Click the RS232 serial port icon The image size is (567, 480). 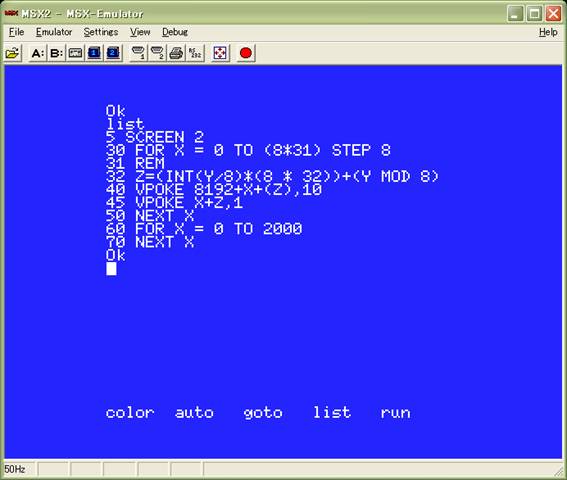(195, 53)
